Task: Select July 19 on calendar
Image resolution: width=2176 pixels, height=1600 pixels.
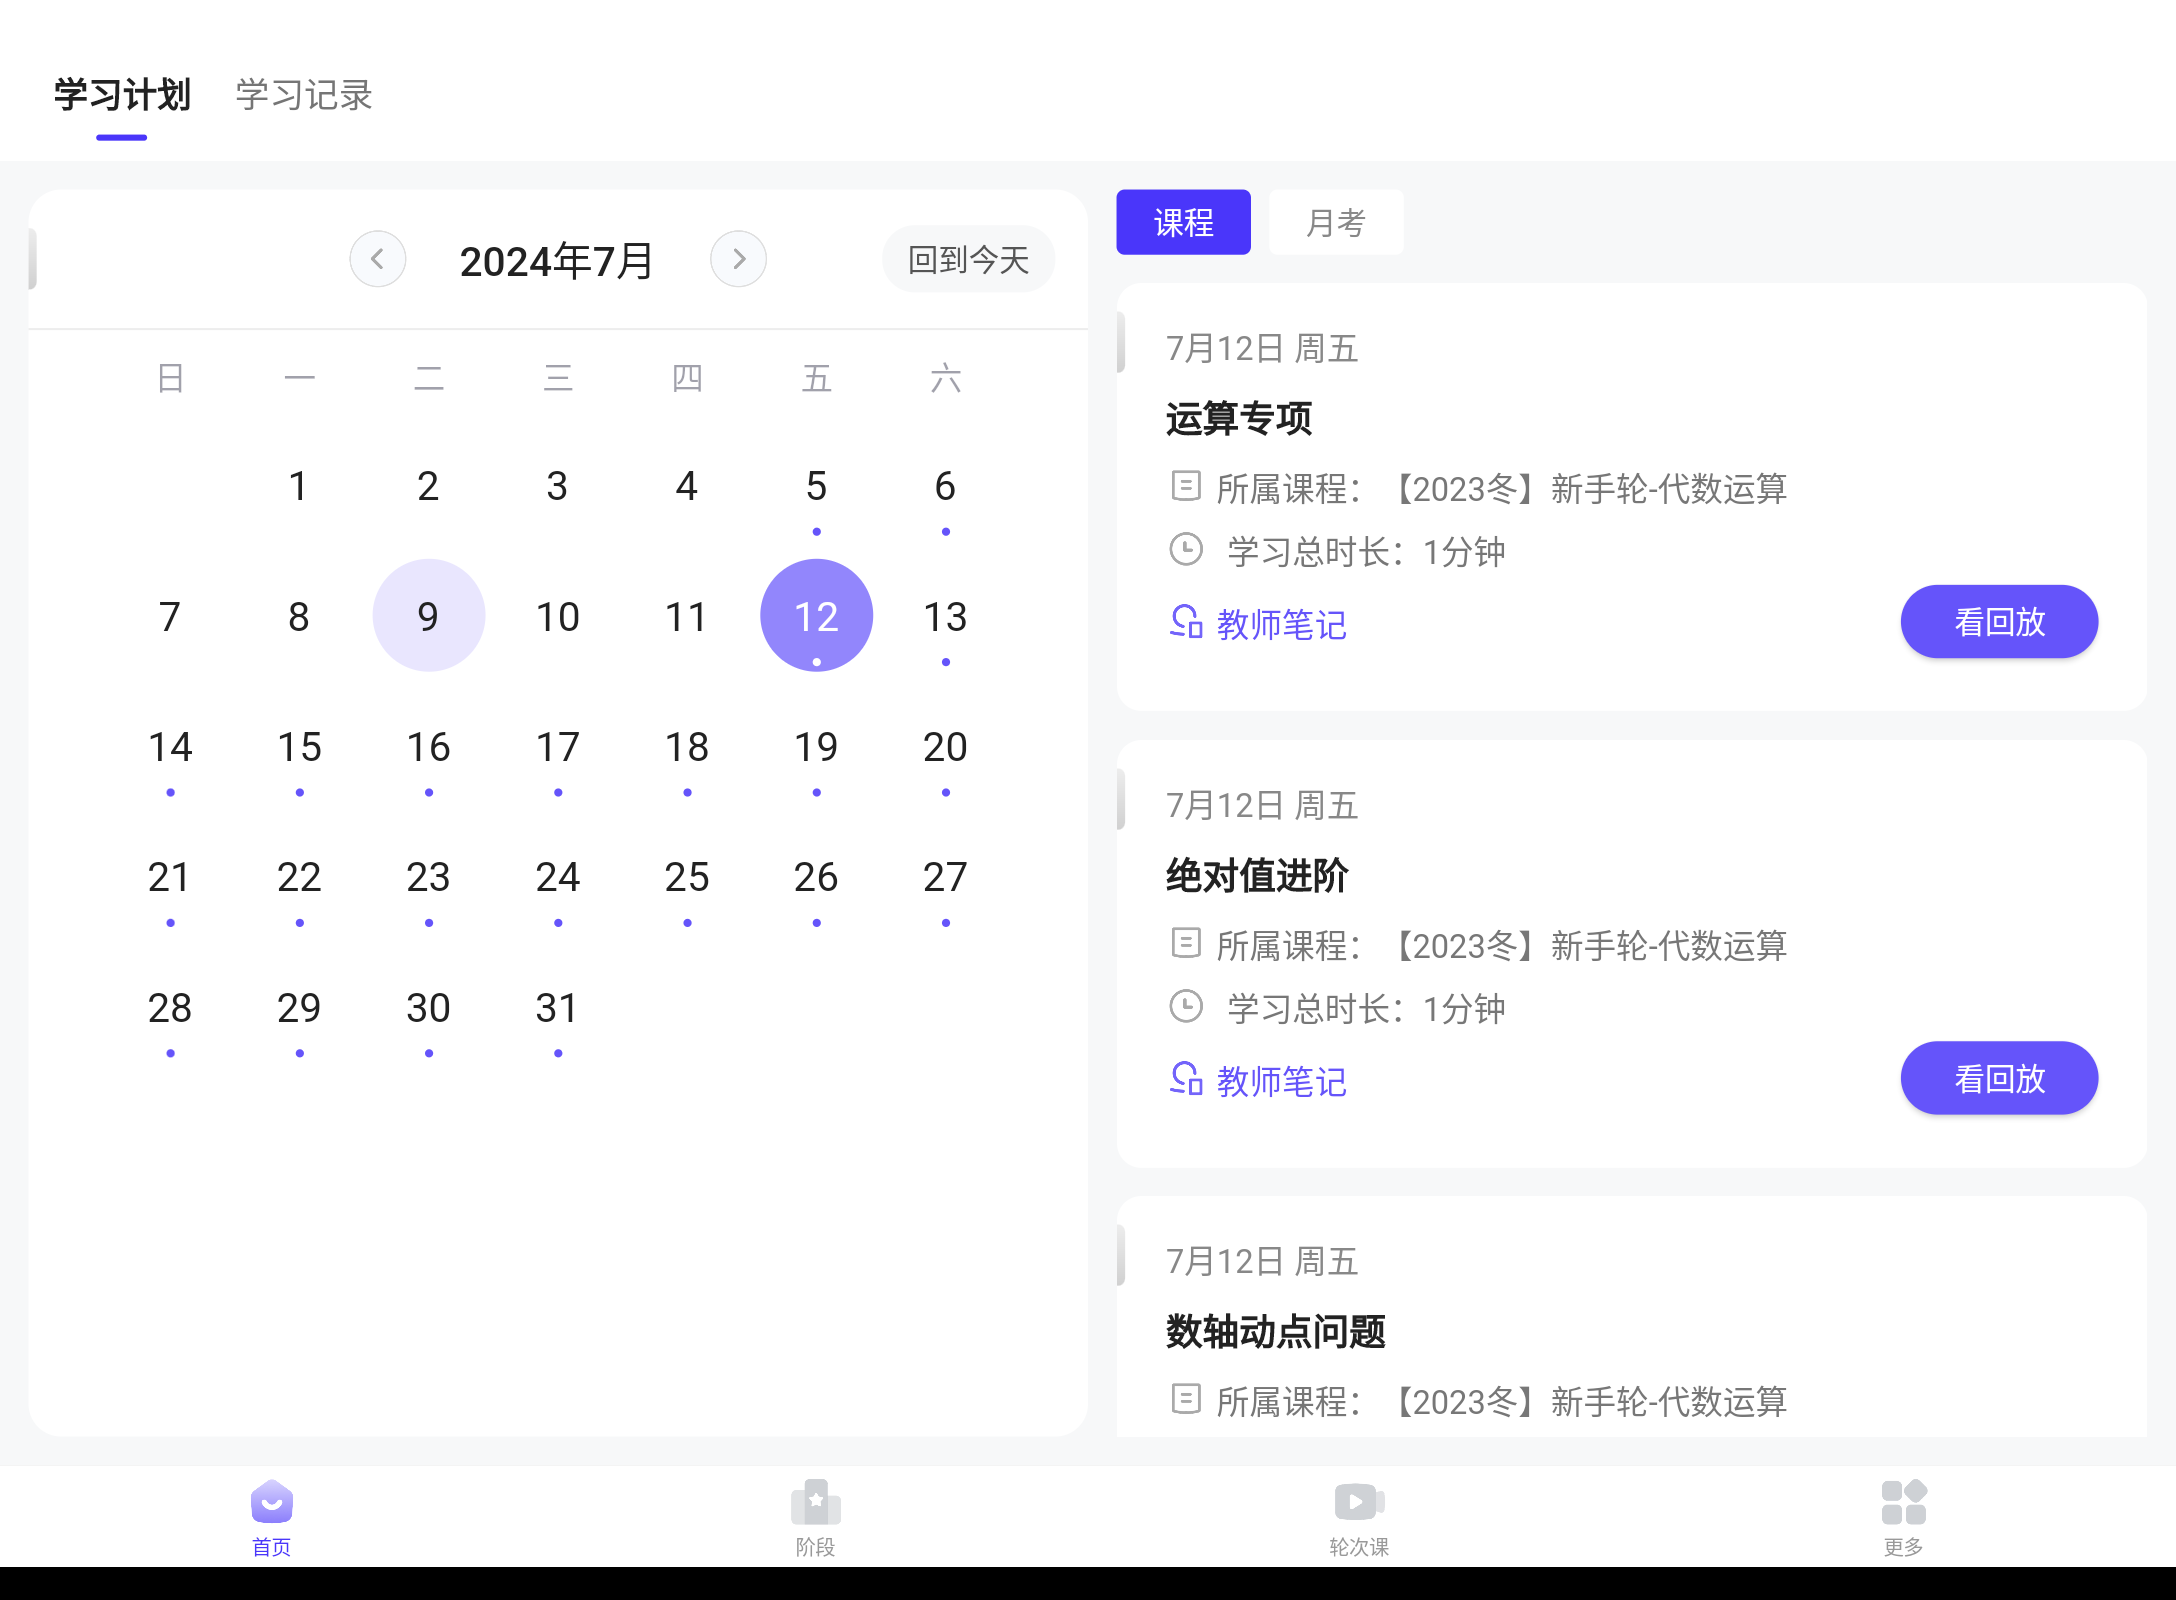Action: [x=816, y=747]
